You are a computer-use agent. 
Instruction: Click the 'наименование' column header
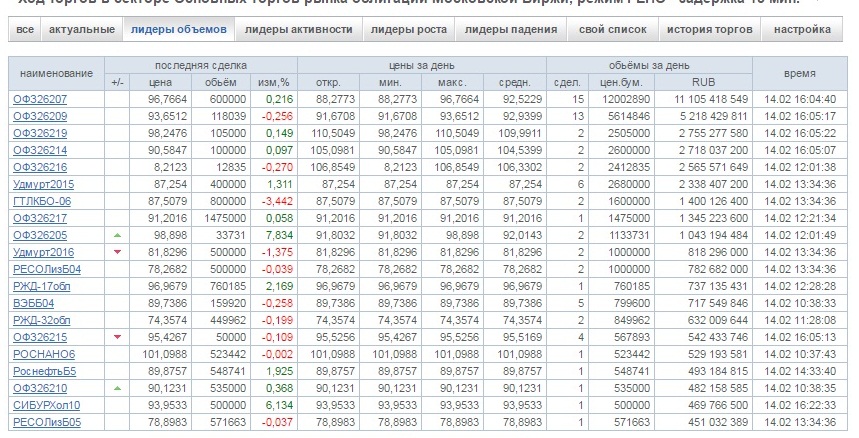[x=56, y=73]
